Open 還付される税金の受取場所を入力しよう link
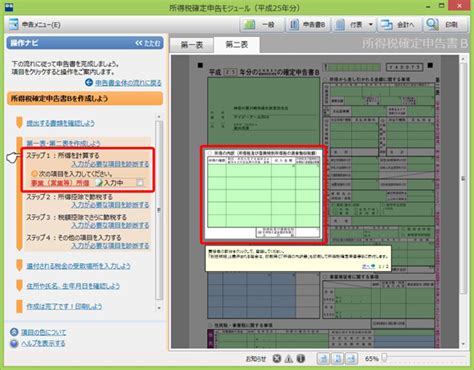Image resolution: width=474 pixels, height=370 pixels. (79, 266)
